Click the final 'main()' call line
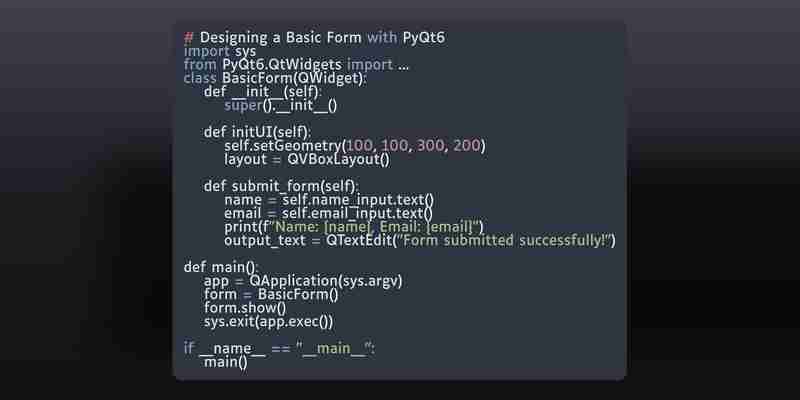The height and width of the screenshot is (400, 800). pyautogui.click(x=226, y=362)
